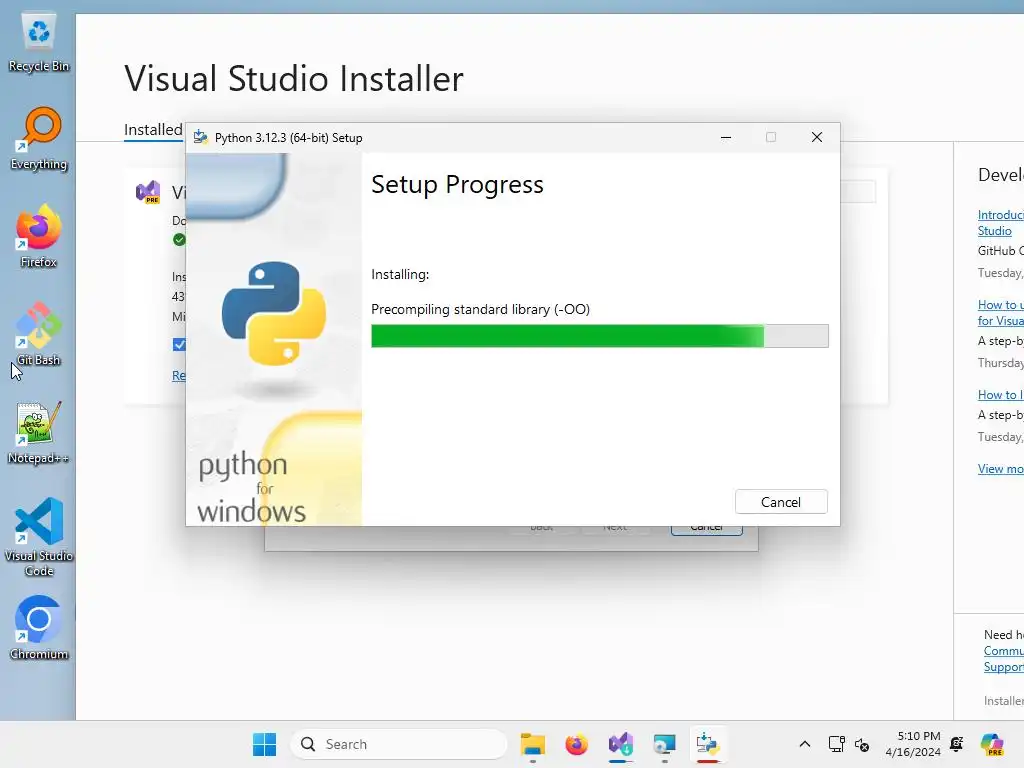Open the Firefox desktop shortcut
The height and width of the screenshot is (768, 1024).
[39, 236]
